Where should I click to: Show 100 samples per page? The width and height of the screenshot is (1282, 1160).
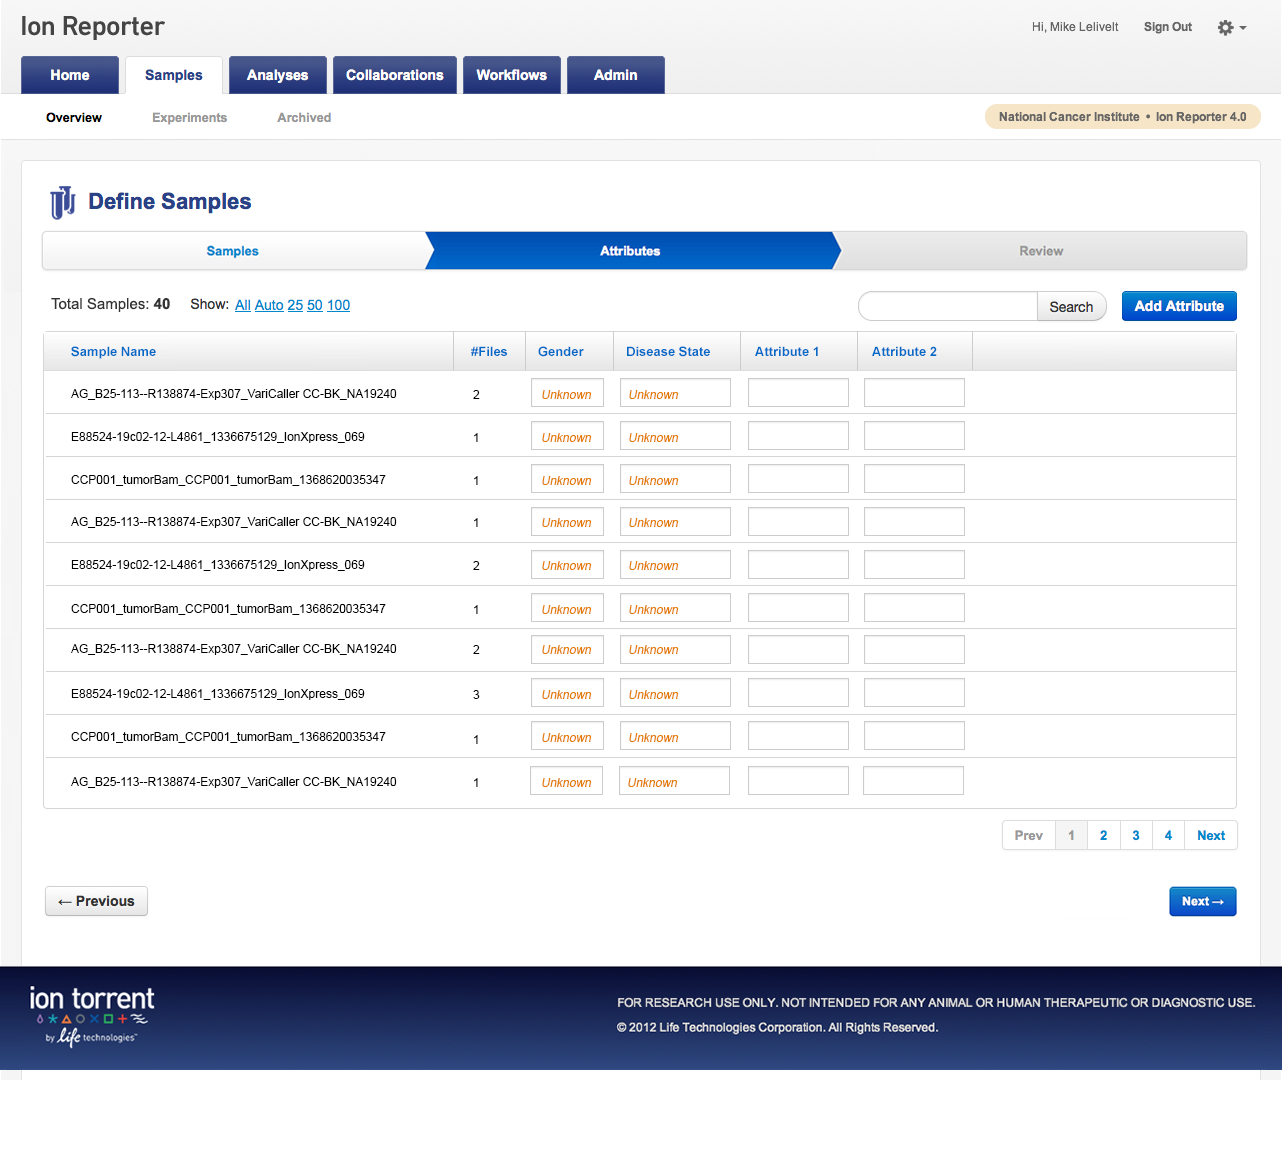(x=339, y=305)
